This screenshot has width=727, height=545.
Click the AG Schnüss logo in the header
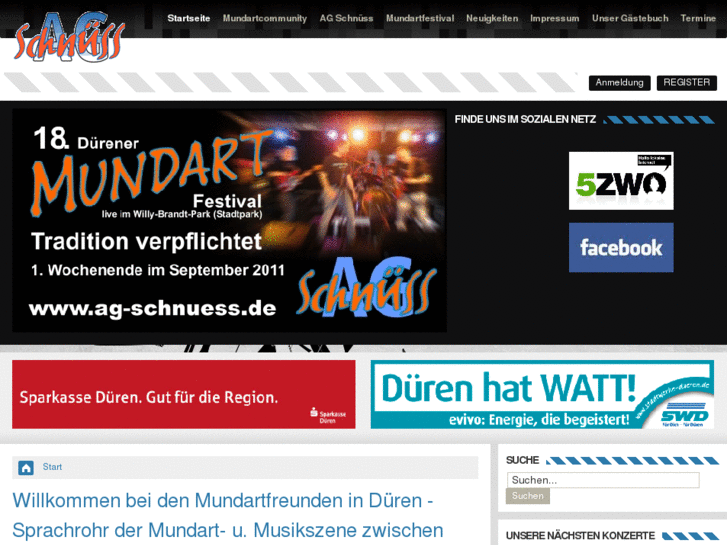click(x=70, y=37)
